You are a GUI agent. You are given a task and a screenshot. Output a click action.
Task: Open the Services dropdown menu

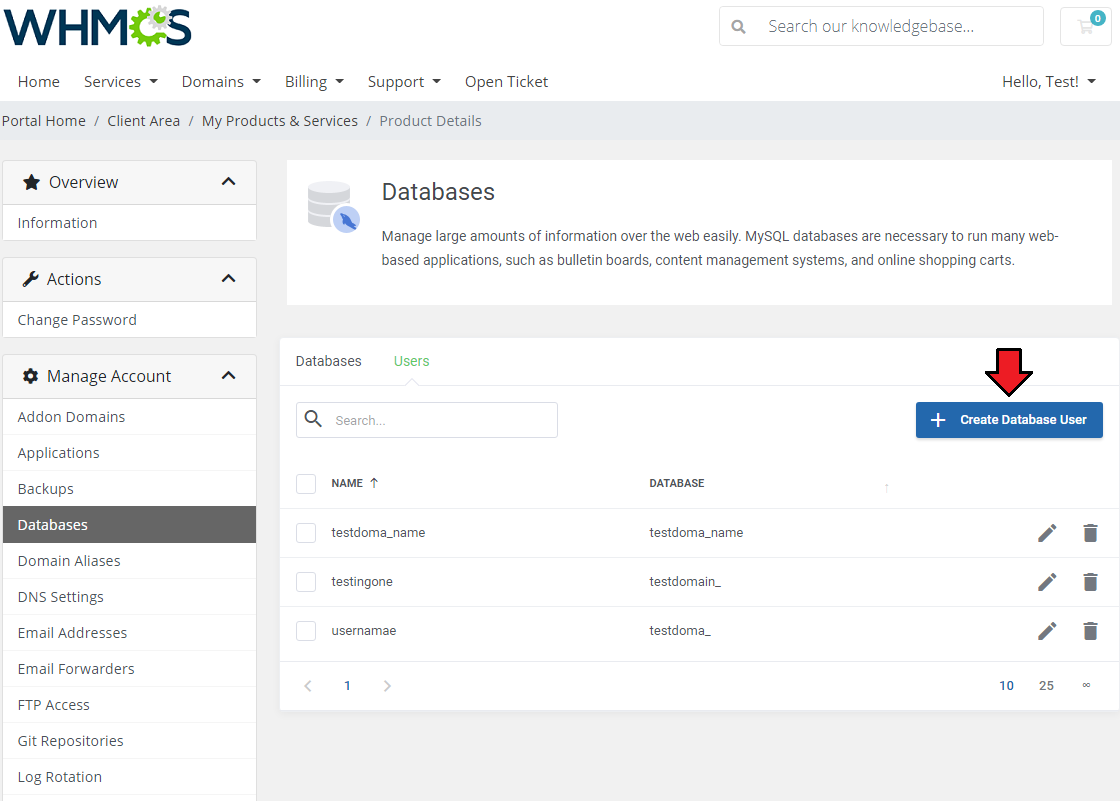(121, 81)
